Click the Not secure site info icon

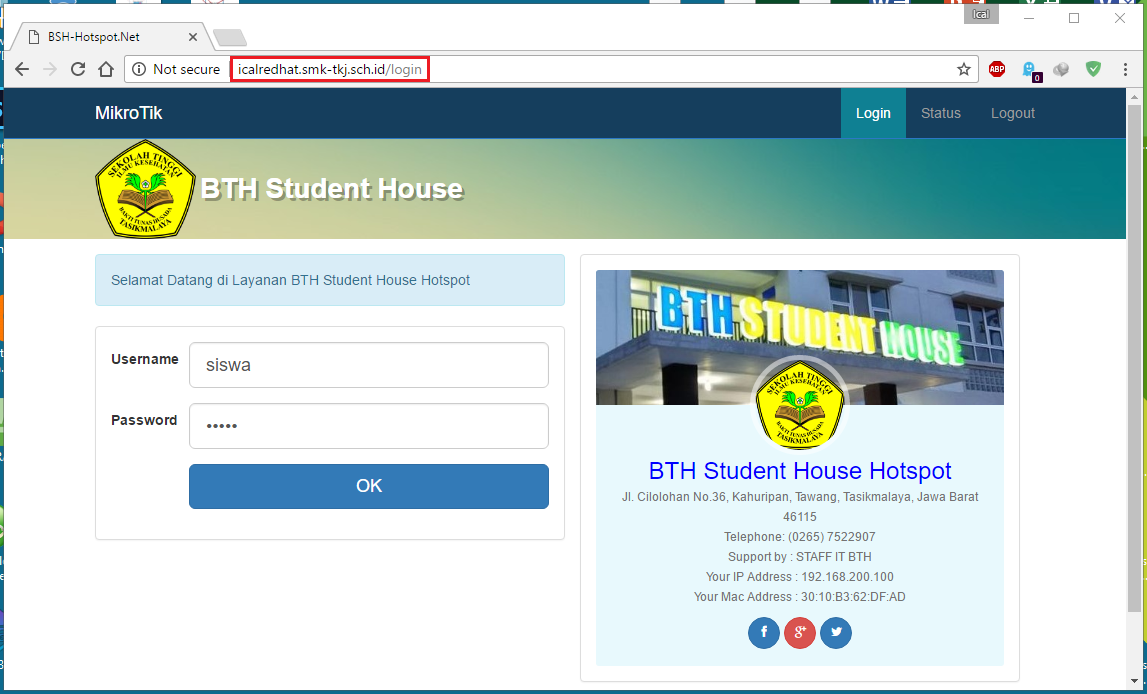pos(139,69)
